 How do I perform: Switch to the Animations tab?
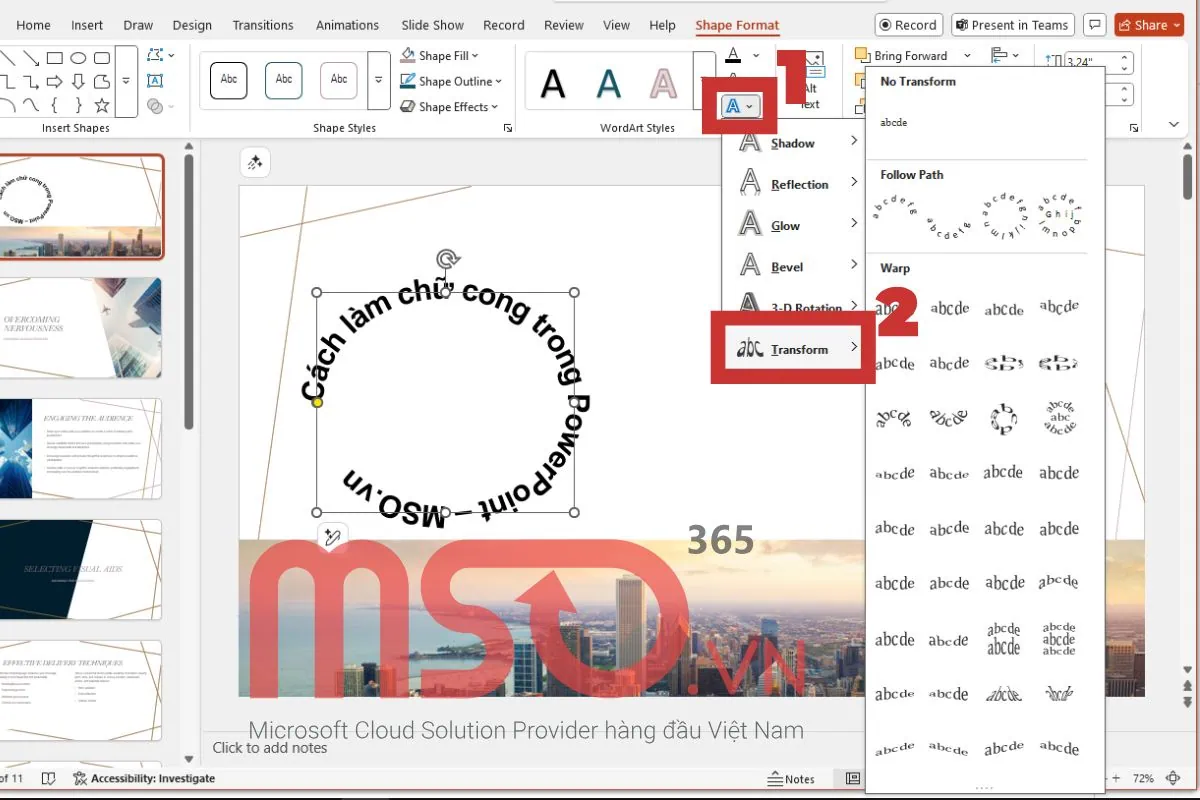coord(347,25)
